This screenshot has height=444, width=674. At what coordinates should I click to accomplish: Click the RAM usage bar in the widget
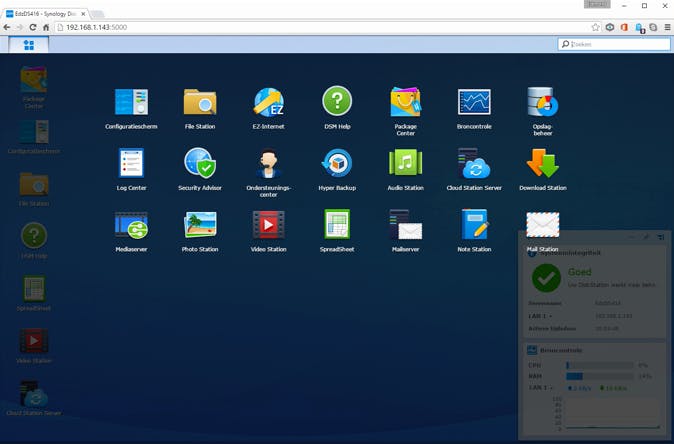point(600,376)
